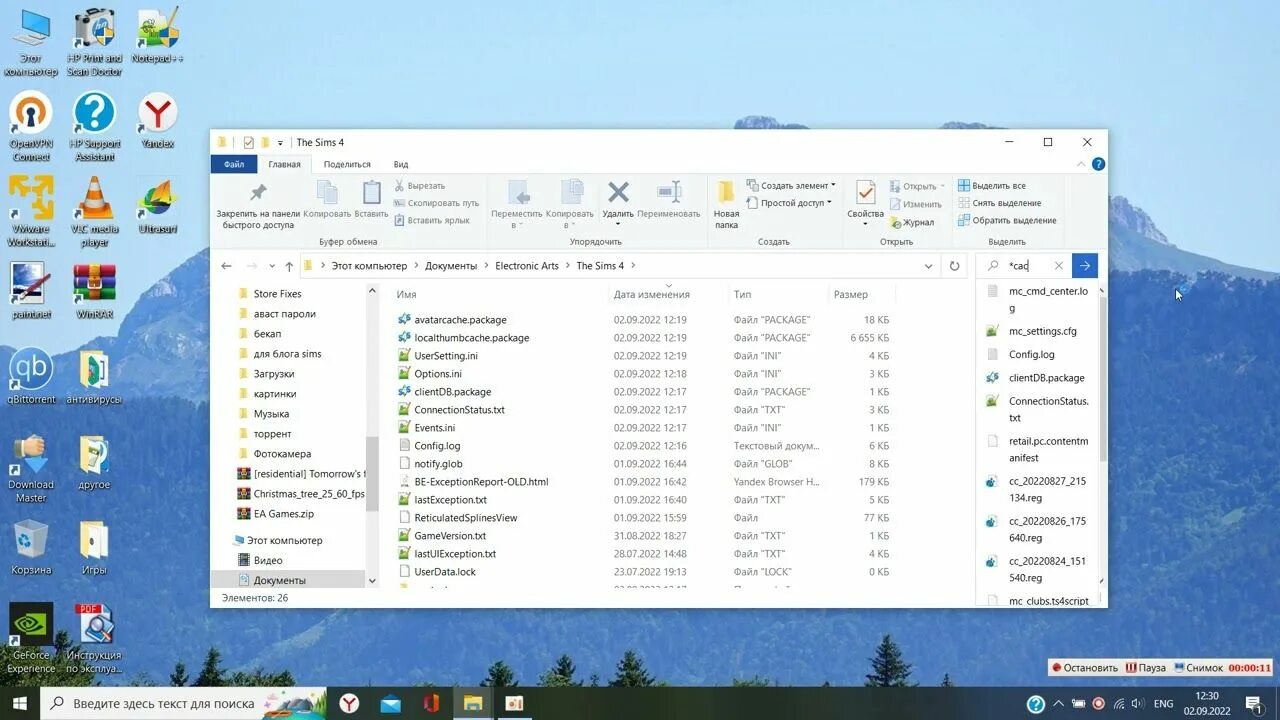
Task: Select Видео in navigation pane
Action: (x=268, y=561)
